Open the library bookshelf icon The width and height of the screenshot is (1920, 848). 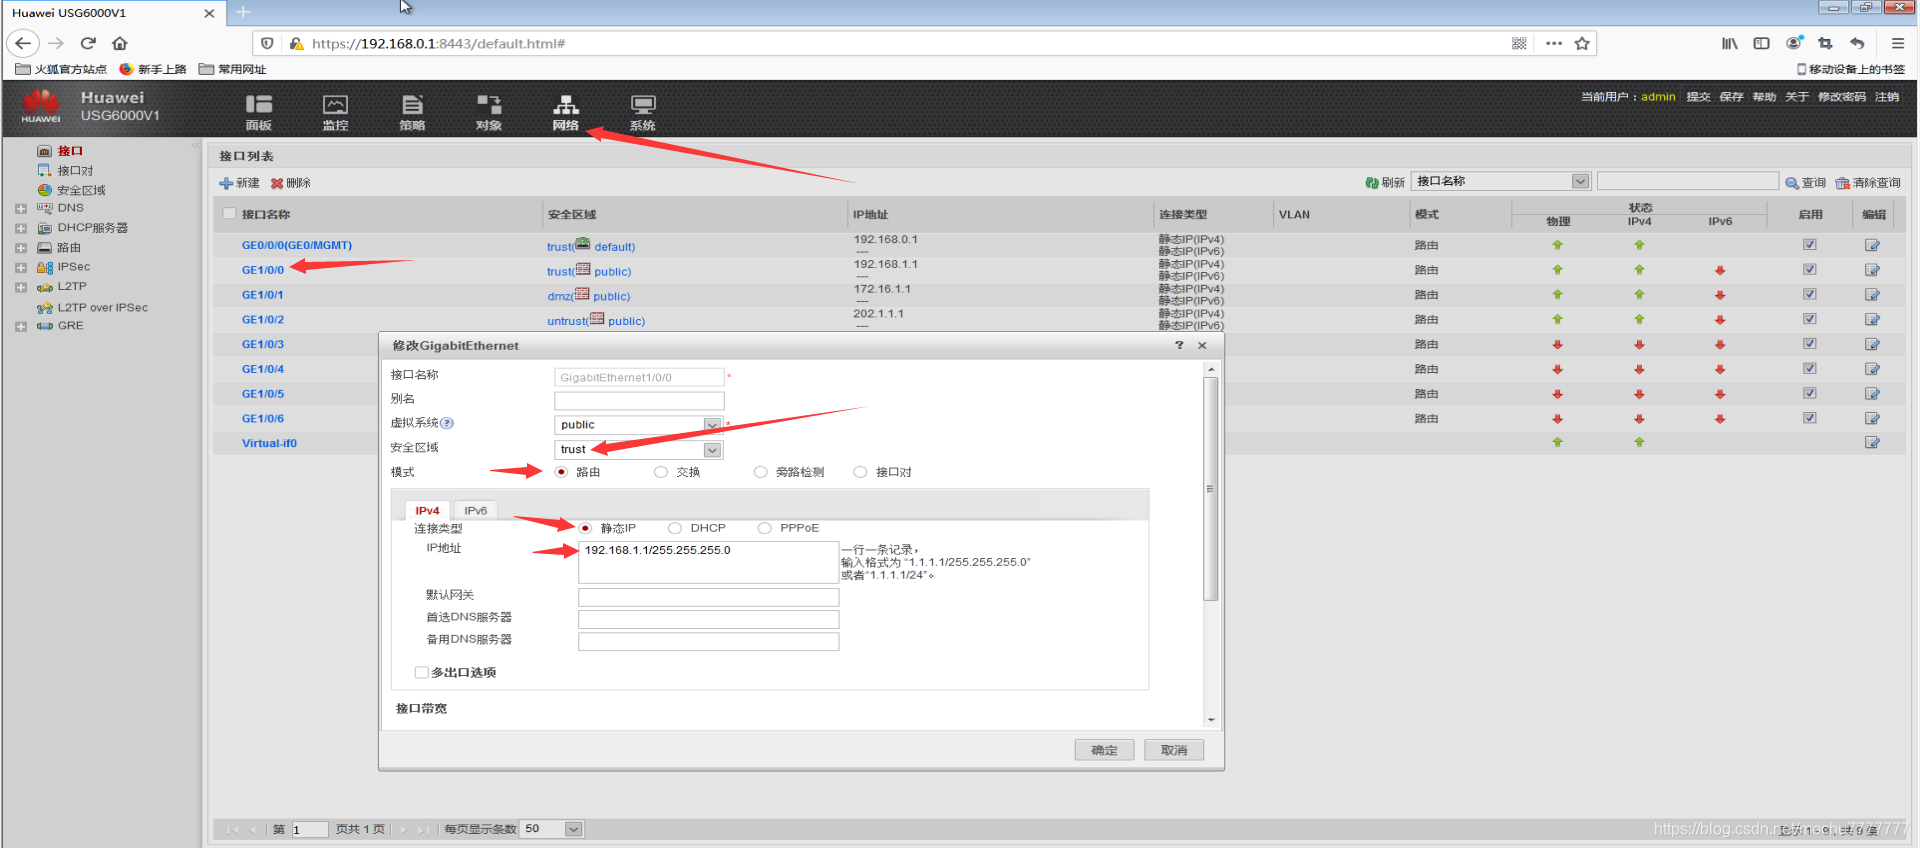coord(1729,43)
